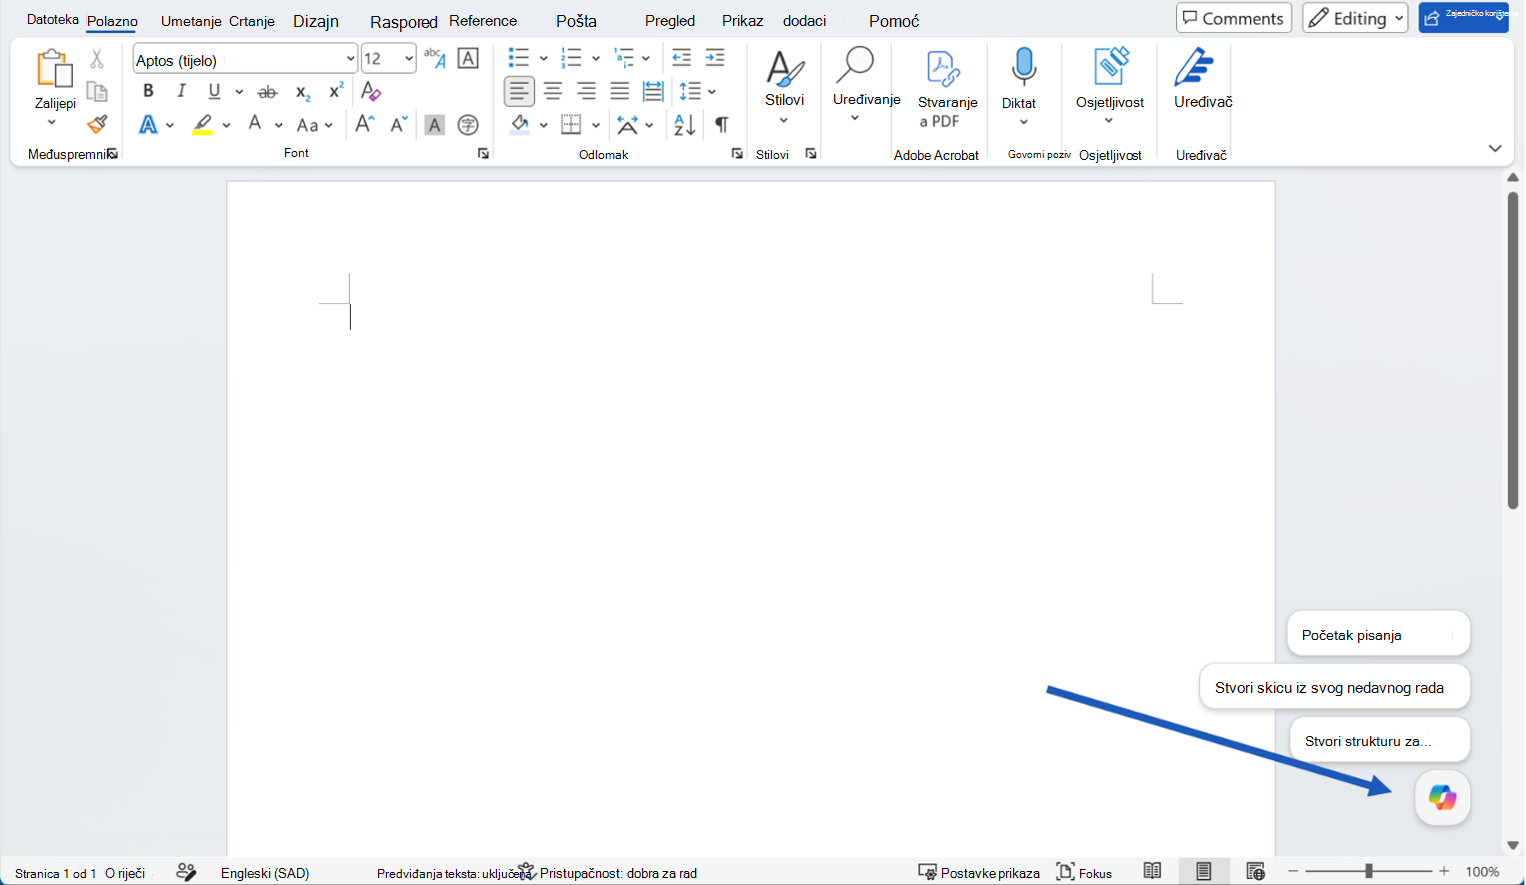
Task: Apply text effects with blue A icon
Action: 148,124
